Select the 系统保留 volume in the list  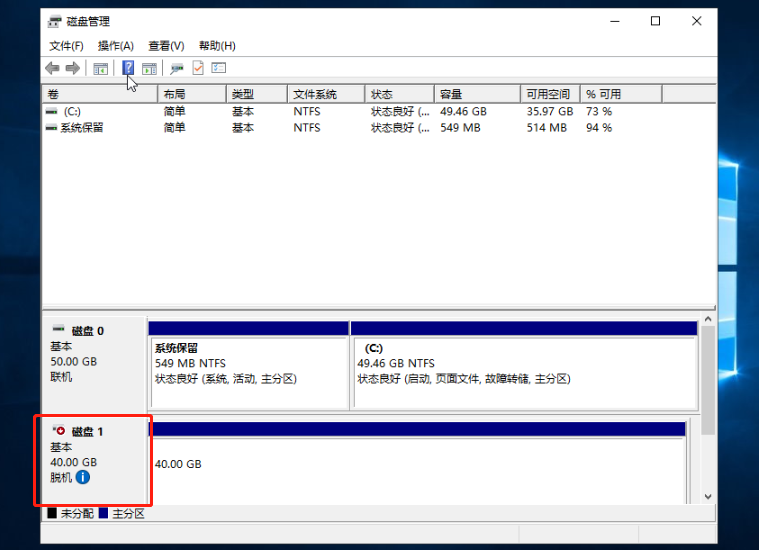coord(379,128)
